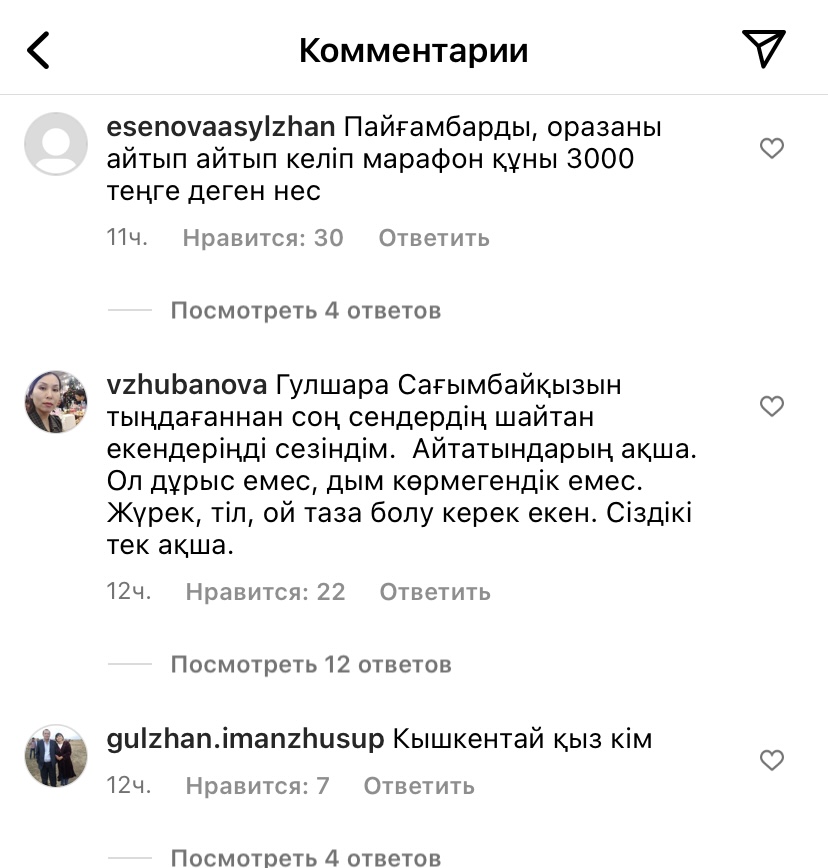Tap the back arrow icon
The height and width of the screenshot is (868, 828).
[x=38, y=50]
